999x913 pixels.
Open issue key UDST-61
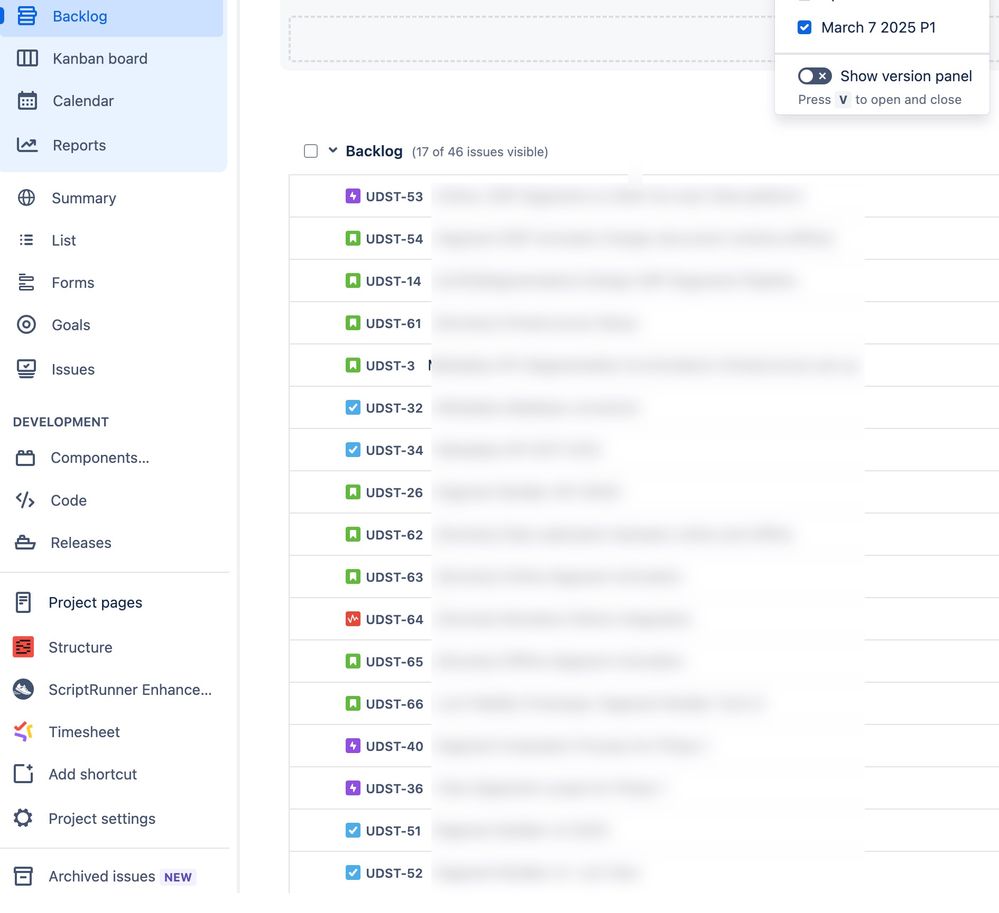click(x=394, y=324)
